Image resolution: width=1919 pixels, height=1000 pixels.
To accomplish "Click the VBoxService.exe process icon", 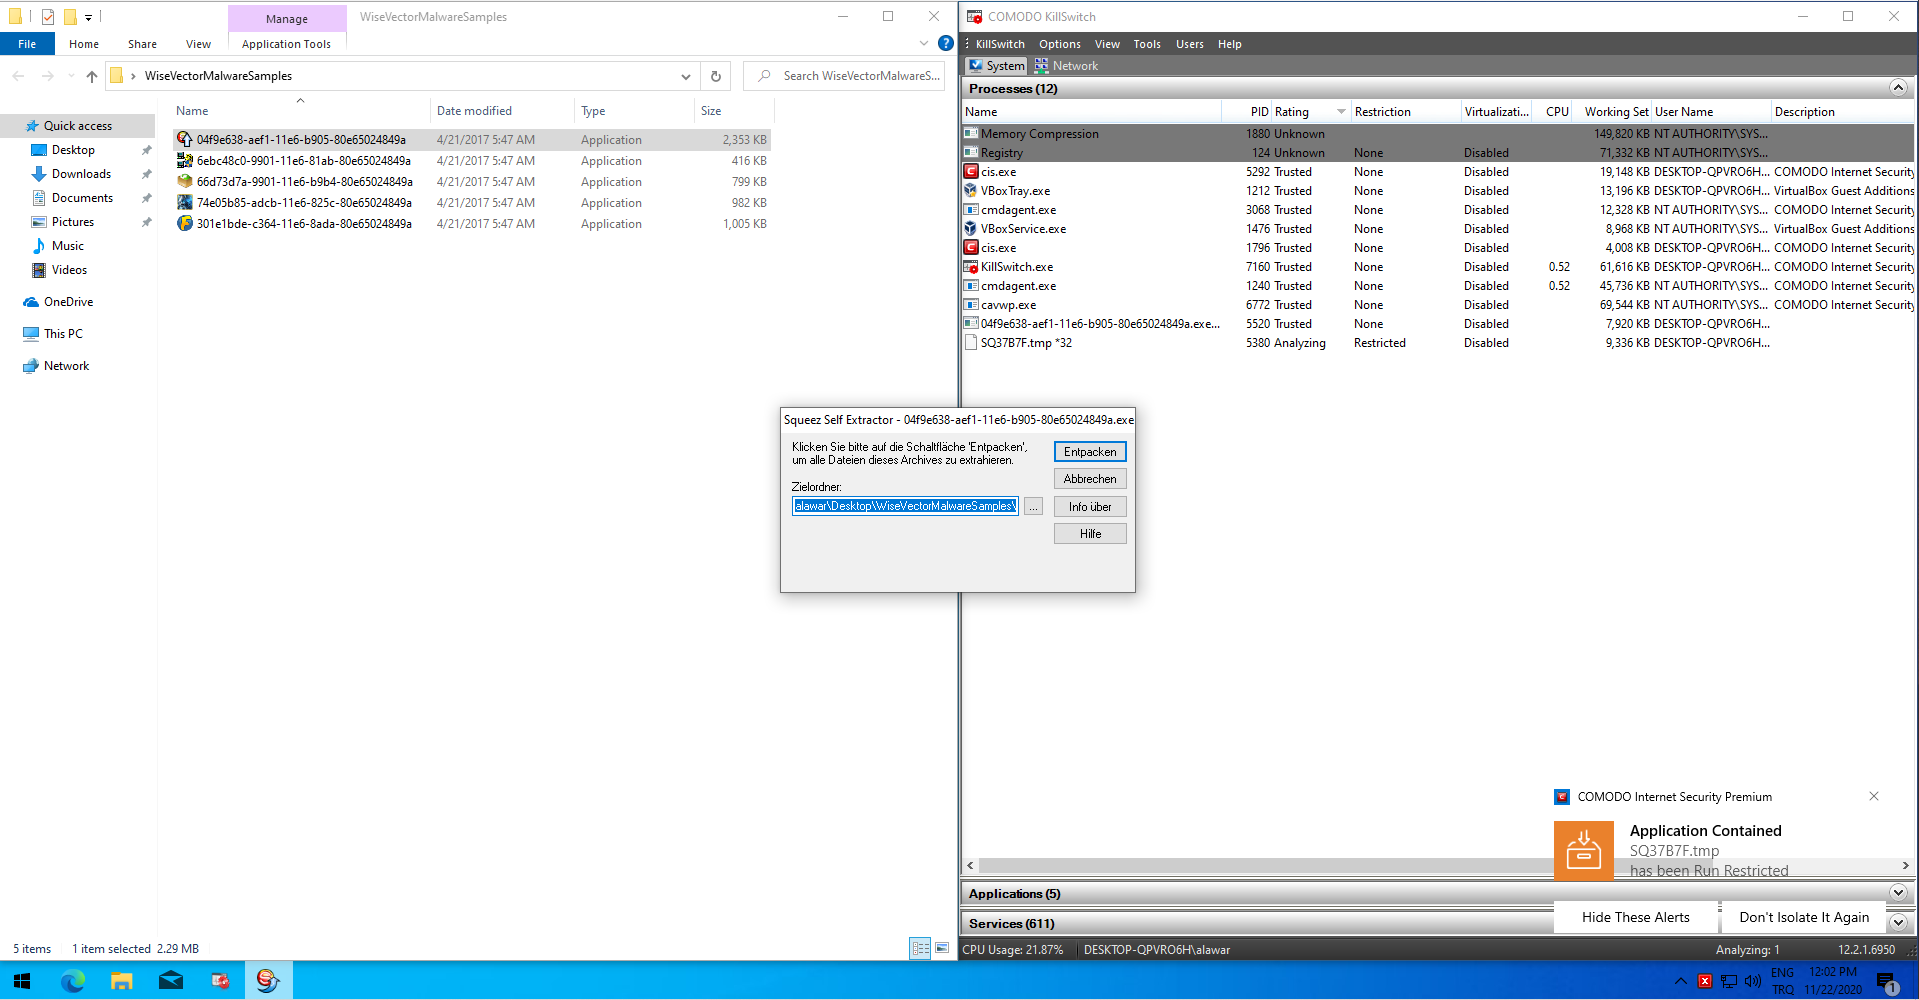I will 970,229.
